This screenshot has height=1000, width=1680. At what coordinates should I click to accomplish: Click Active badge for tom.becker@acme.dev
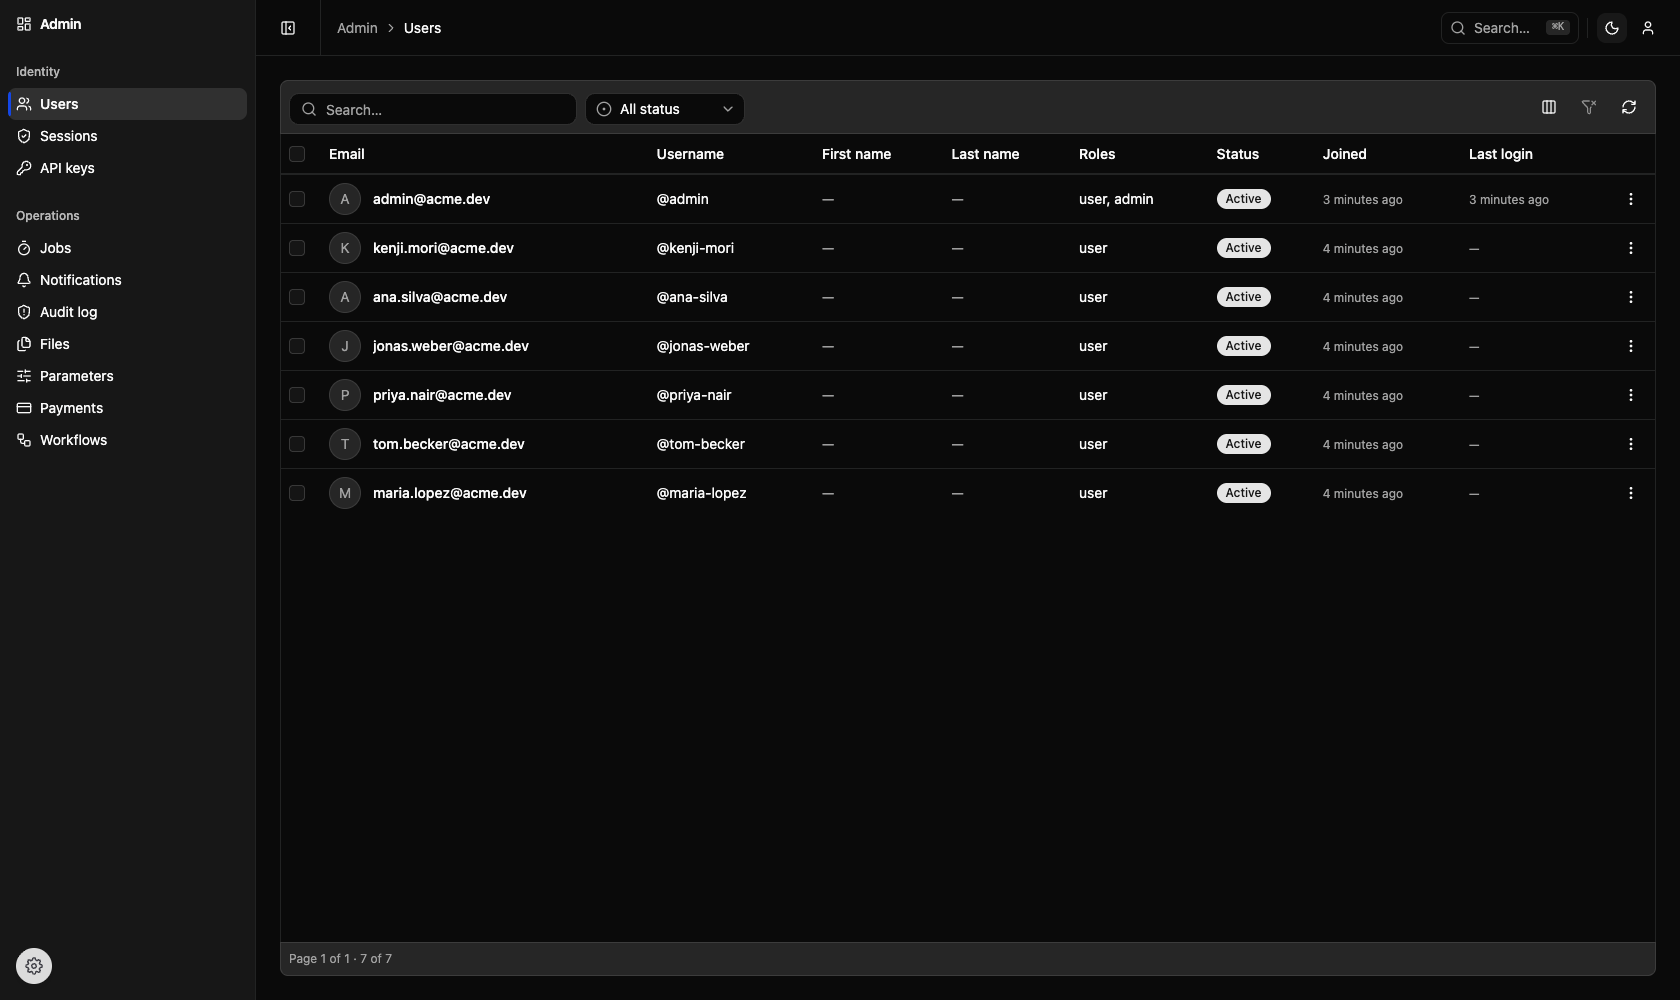(1244, 444)
